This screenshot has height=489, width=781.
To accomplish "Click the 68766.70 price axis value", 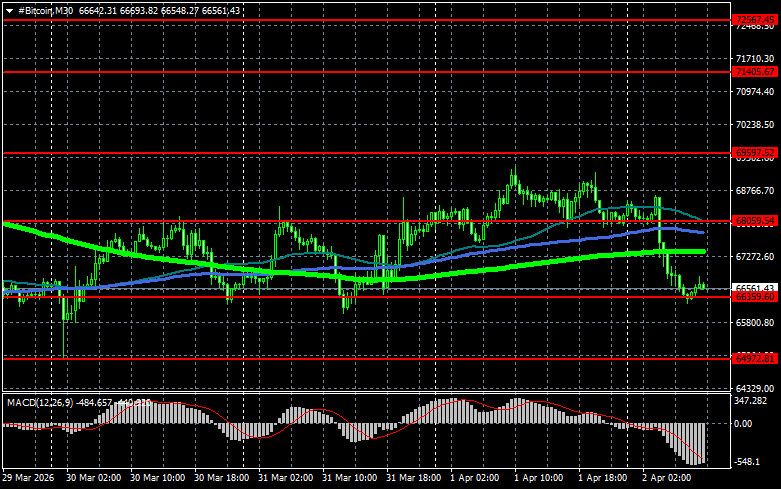I will [755, 191].
